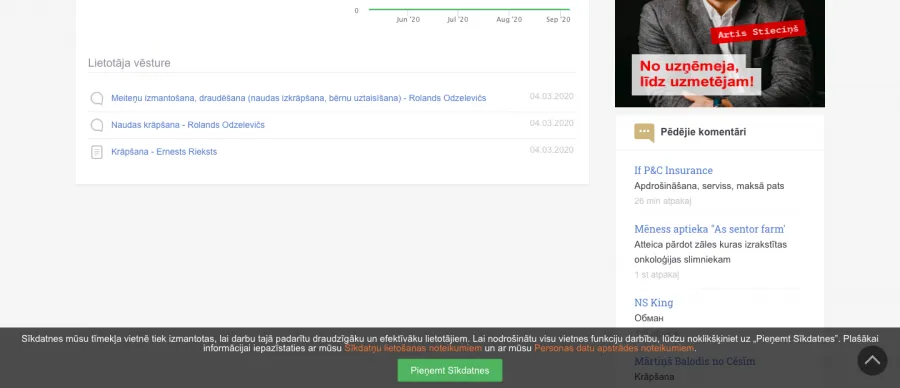Viewport: 900px width, 388px height.
Task: Open Krāpšana - Ernests Rieksts link
Action: (x=164, y=152)
